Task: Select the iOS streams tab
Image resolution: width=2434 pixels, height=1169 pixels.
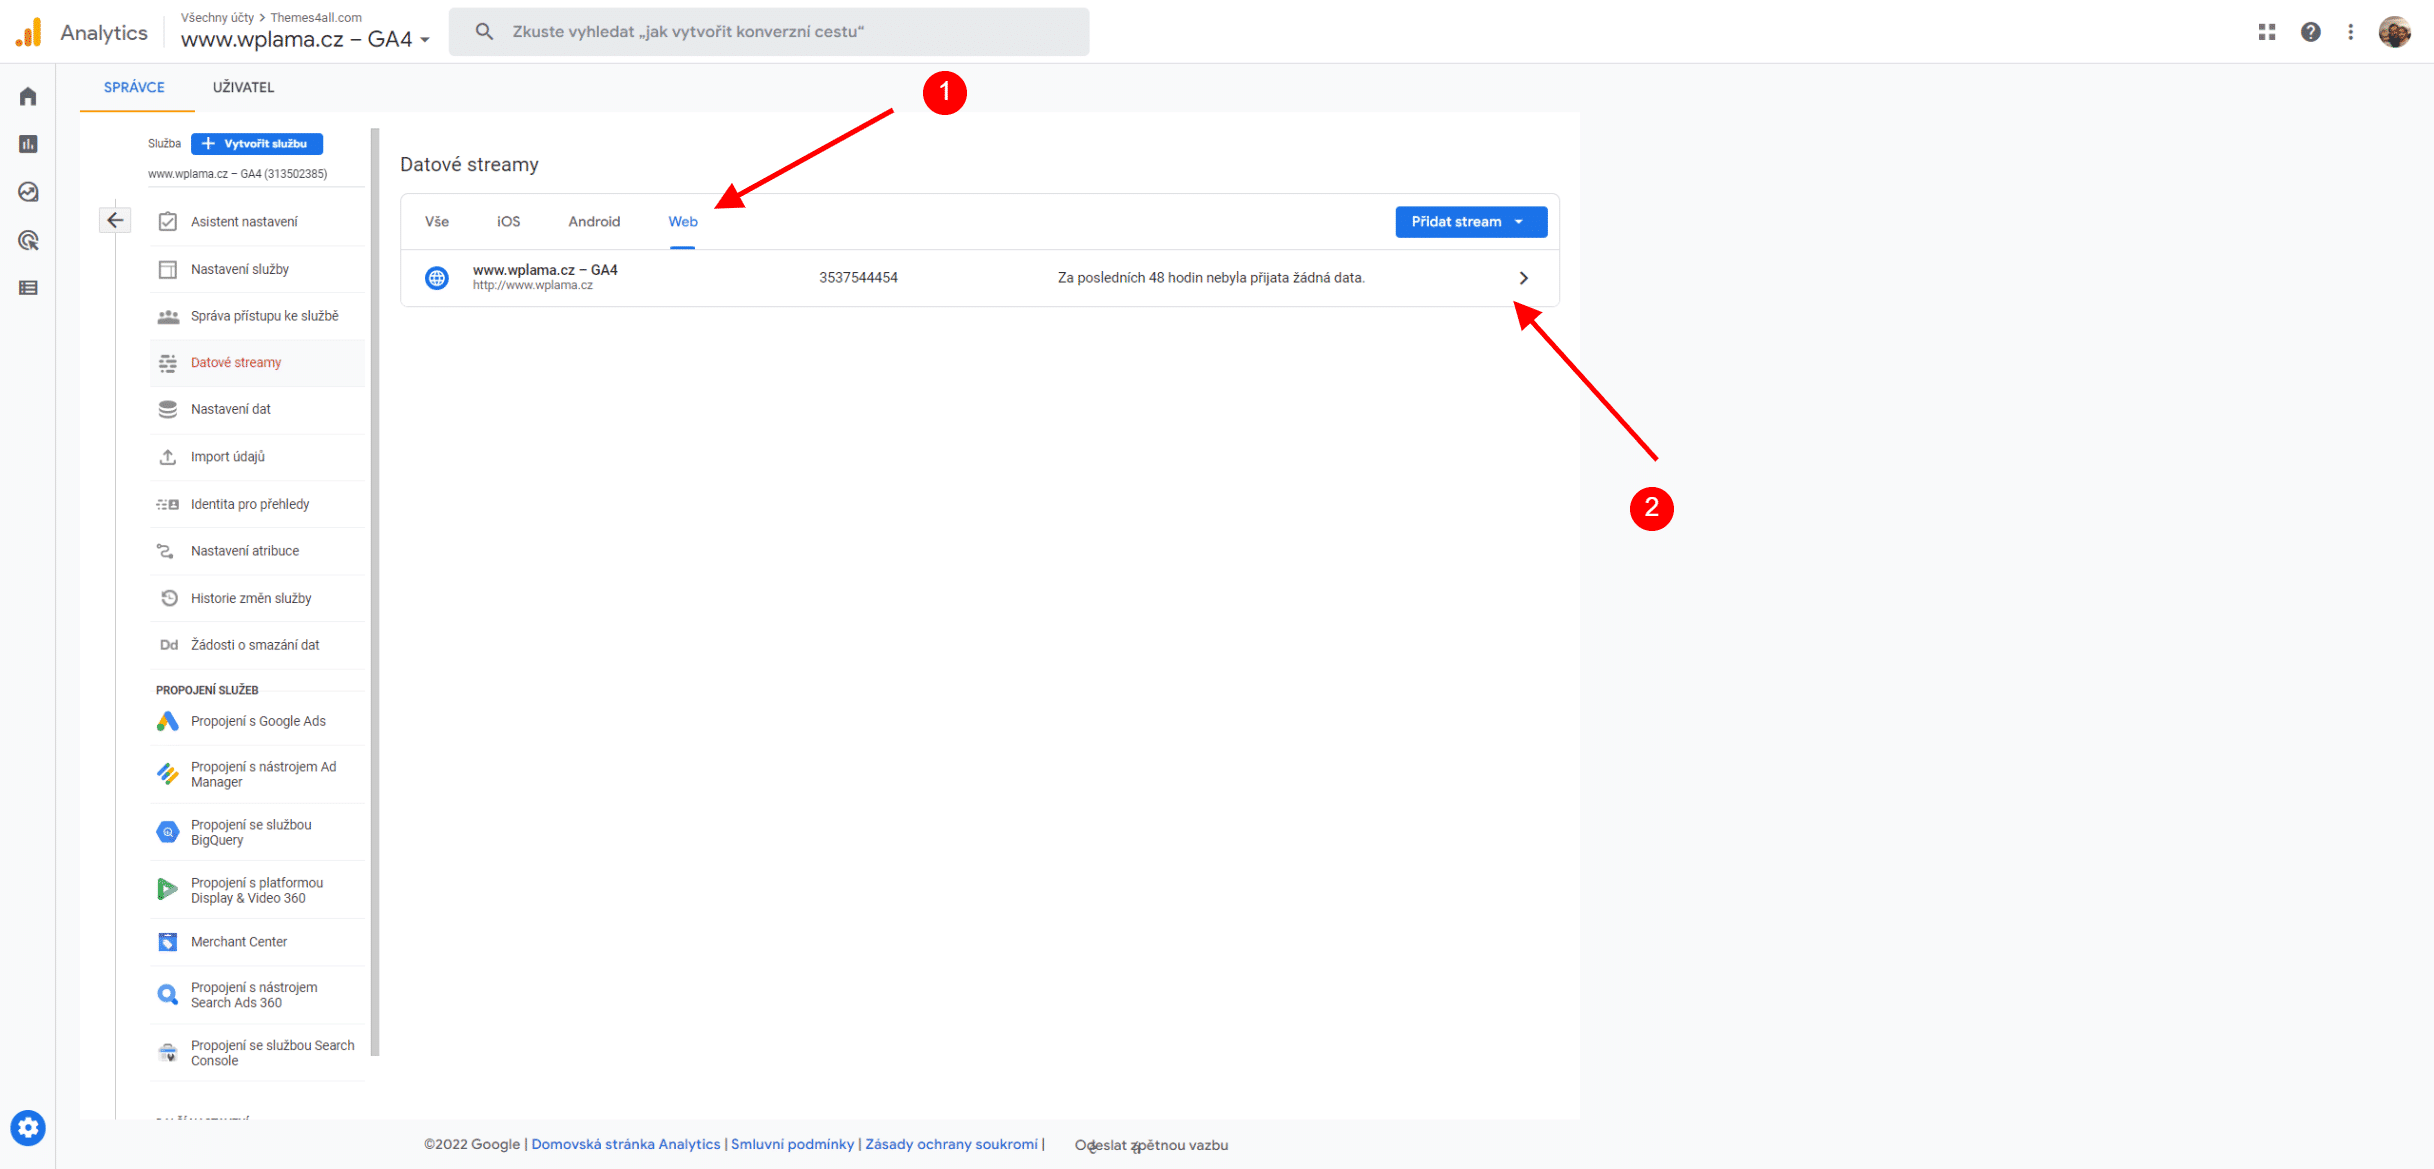Action: coord(508,222)
